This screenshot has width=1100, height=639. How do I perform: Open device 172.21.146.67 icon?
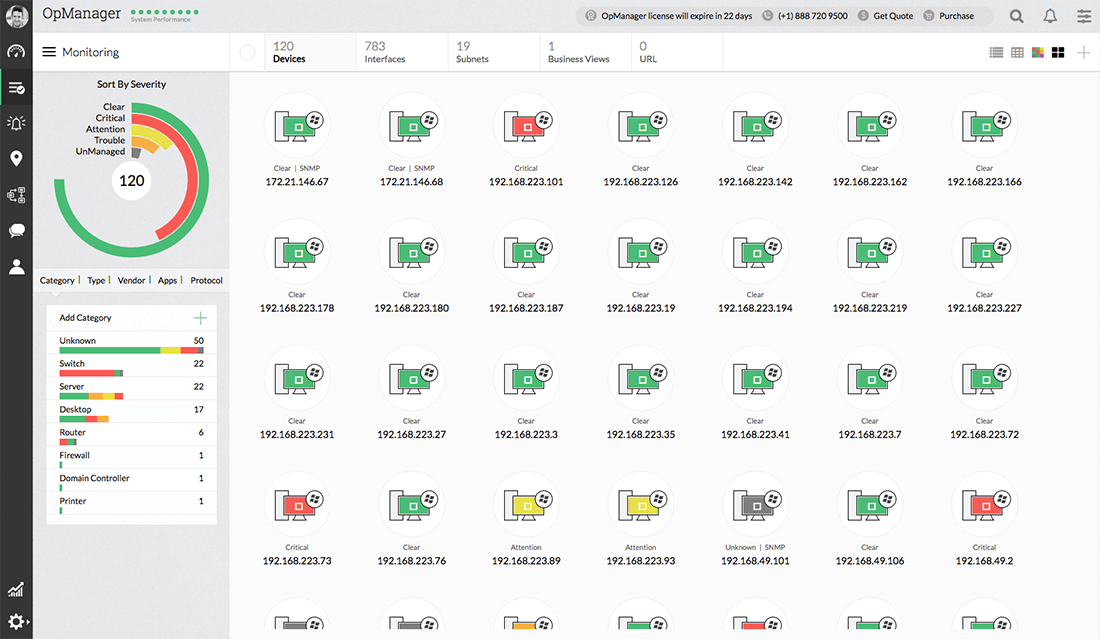[297, 125]
